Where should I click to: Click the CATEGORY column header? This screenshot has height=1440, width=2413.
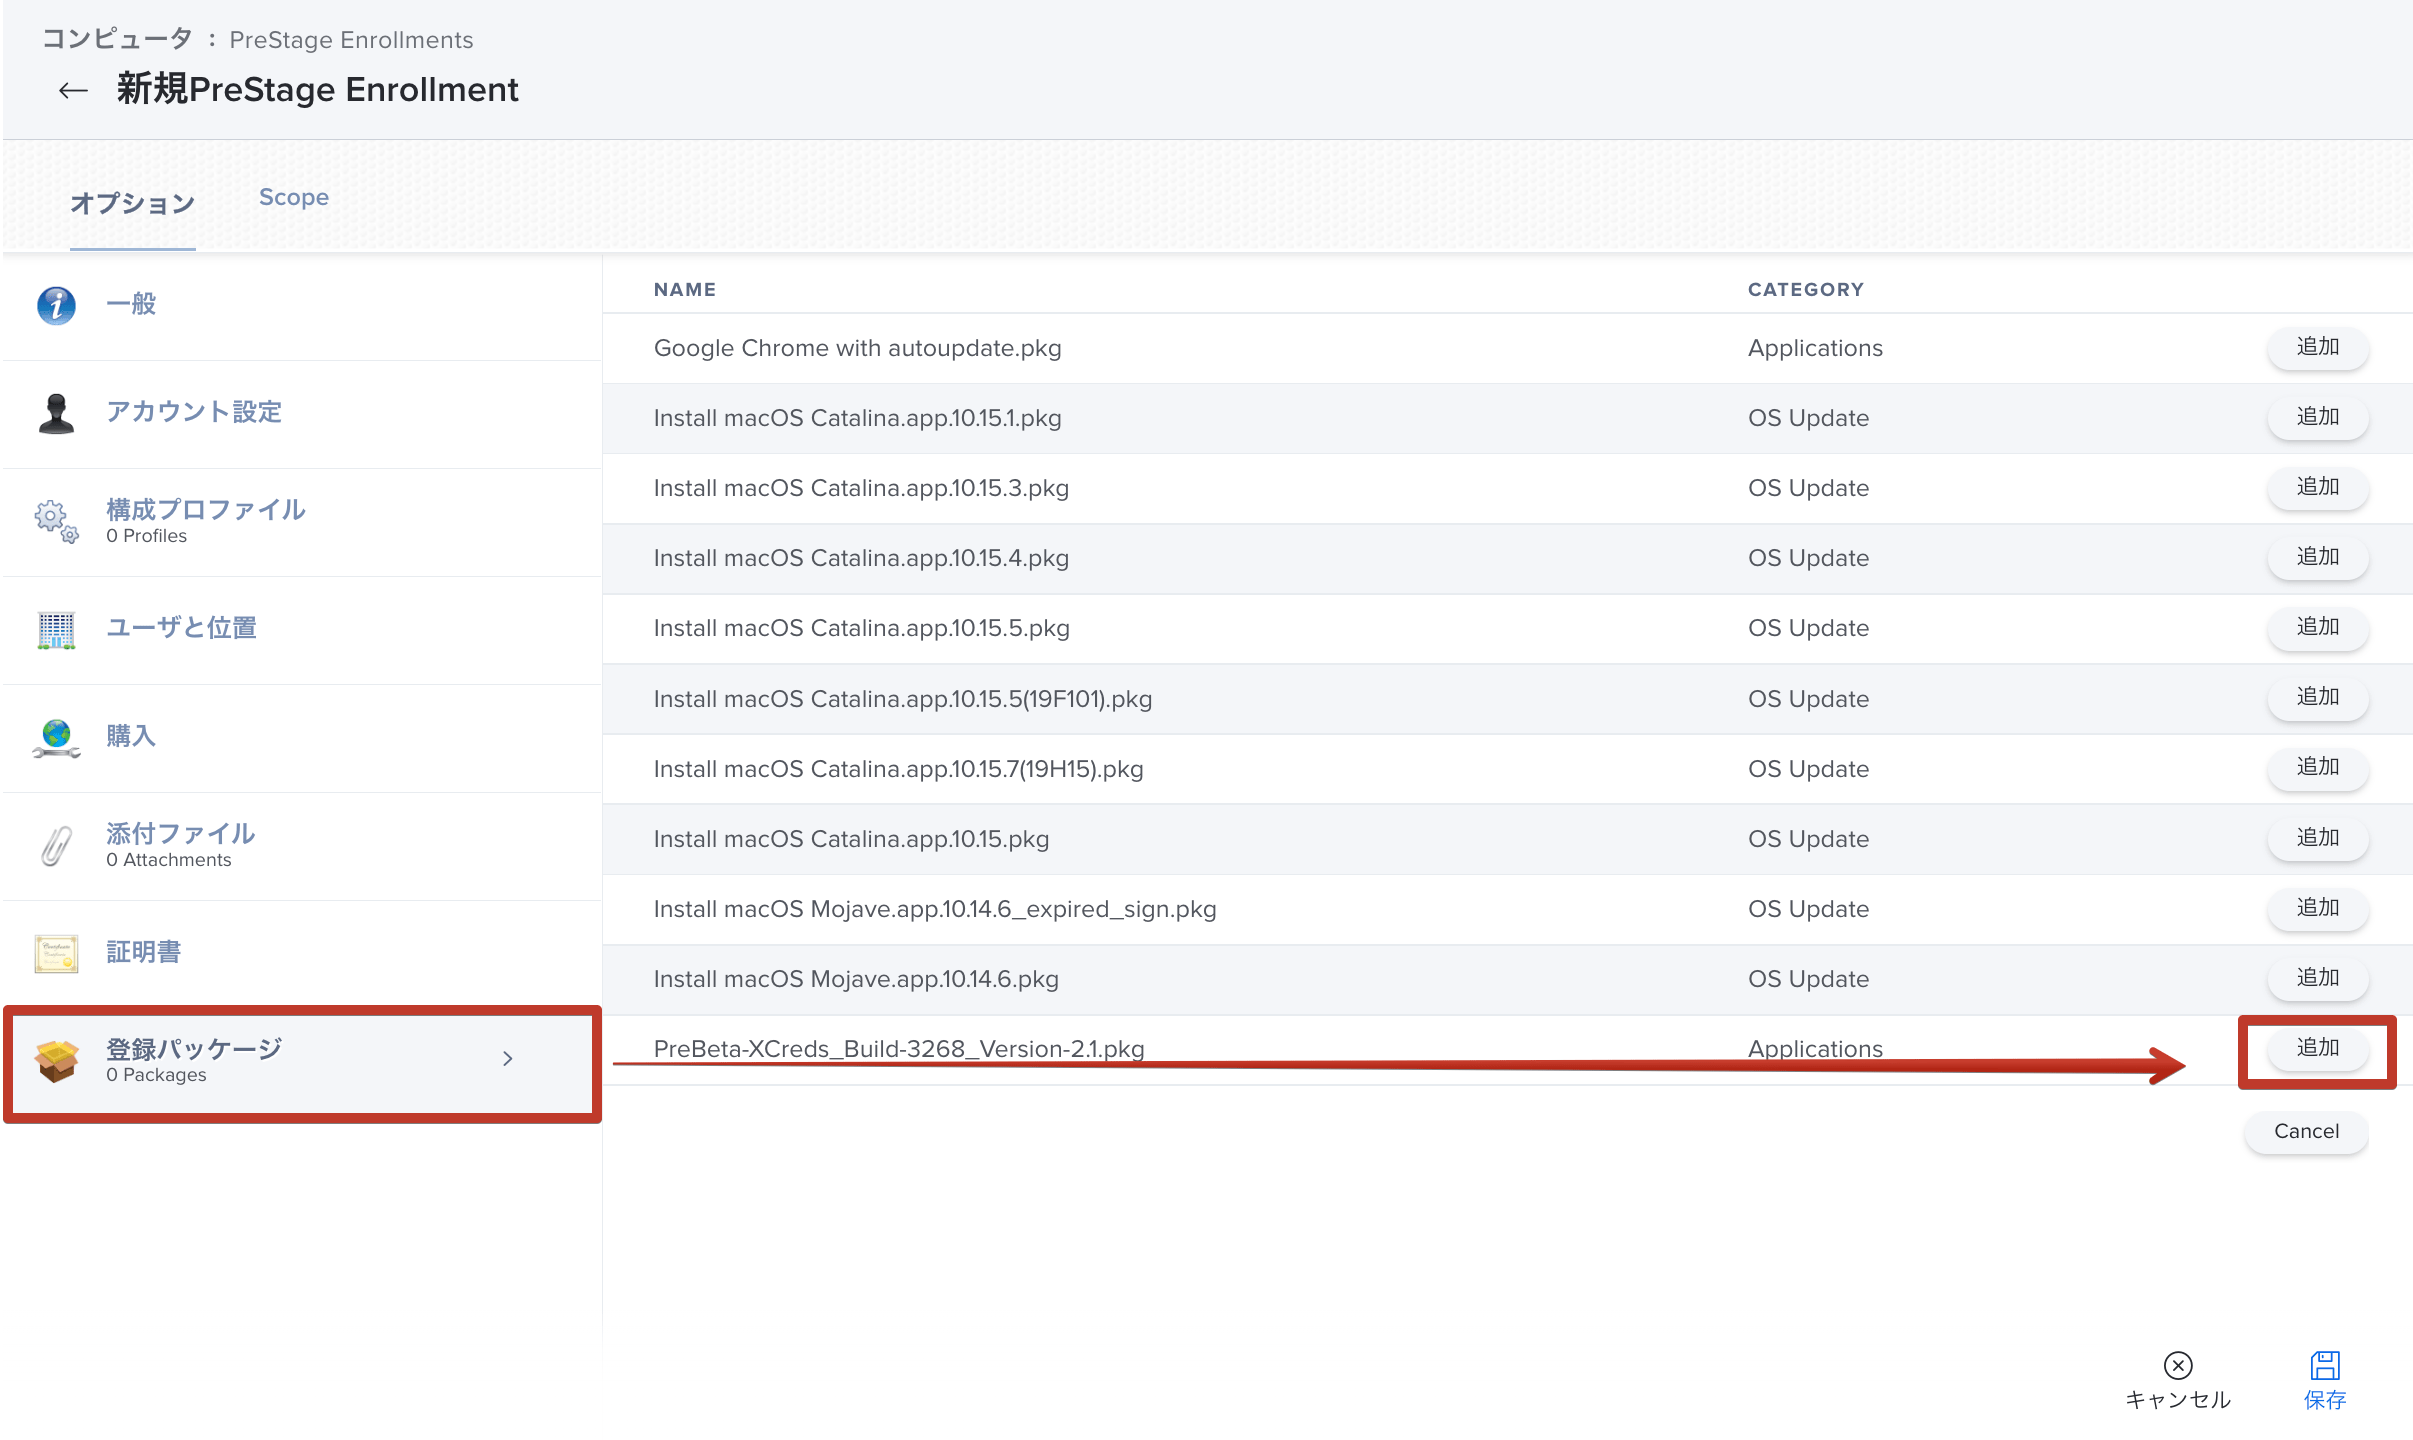[1806, 289]
